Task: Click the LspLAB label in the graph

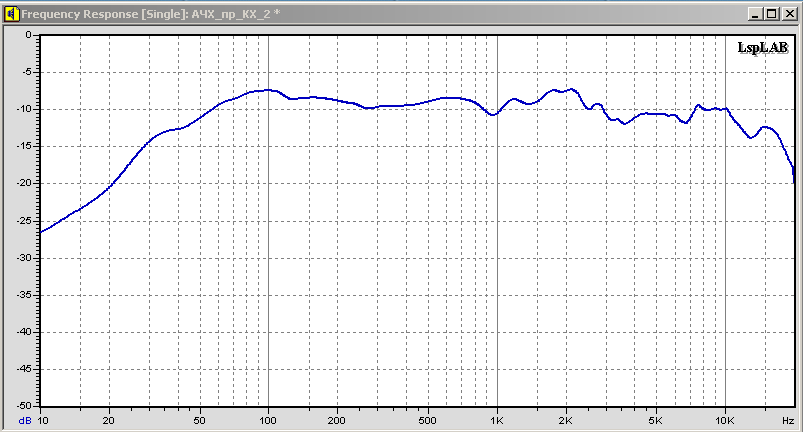Action: pyautogui.click(x=763, y=48)
